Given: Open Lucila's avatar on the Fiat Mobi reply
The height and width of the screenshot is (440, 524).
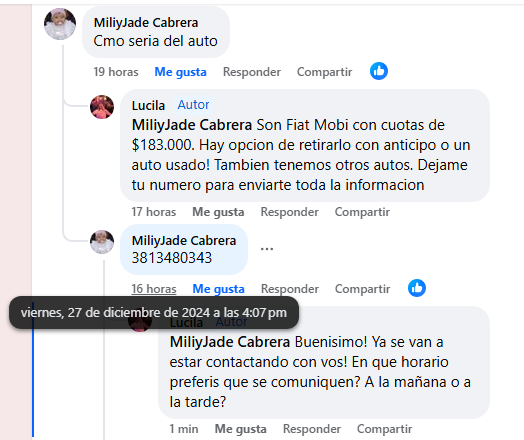Looking at the screenshot, I should click(x=102, y=107).
